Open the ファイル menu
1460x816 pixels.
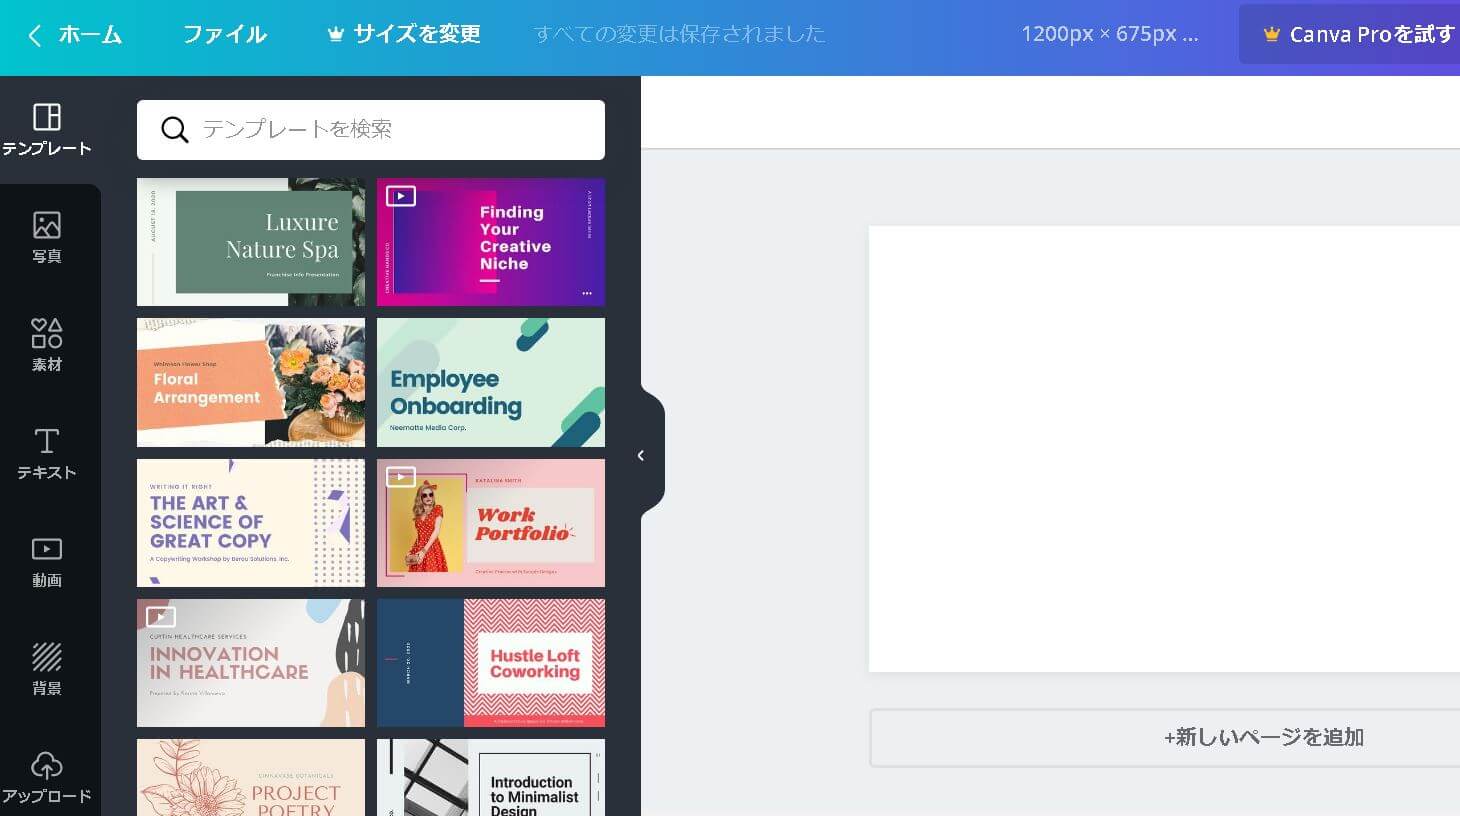click(224, 34)
